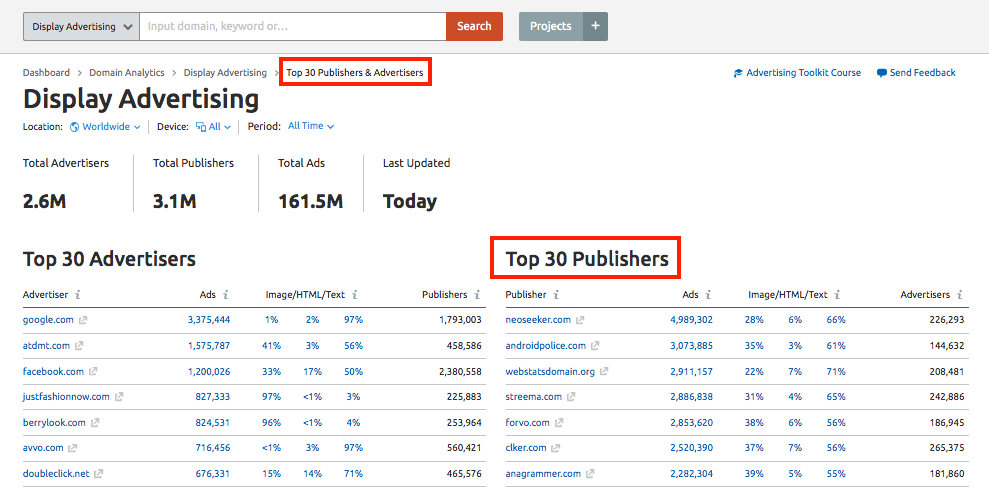
Task: Go to Dashboard in breadcrumb
Action: coord(46,73)
